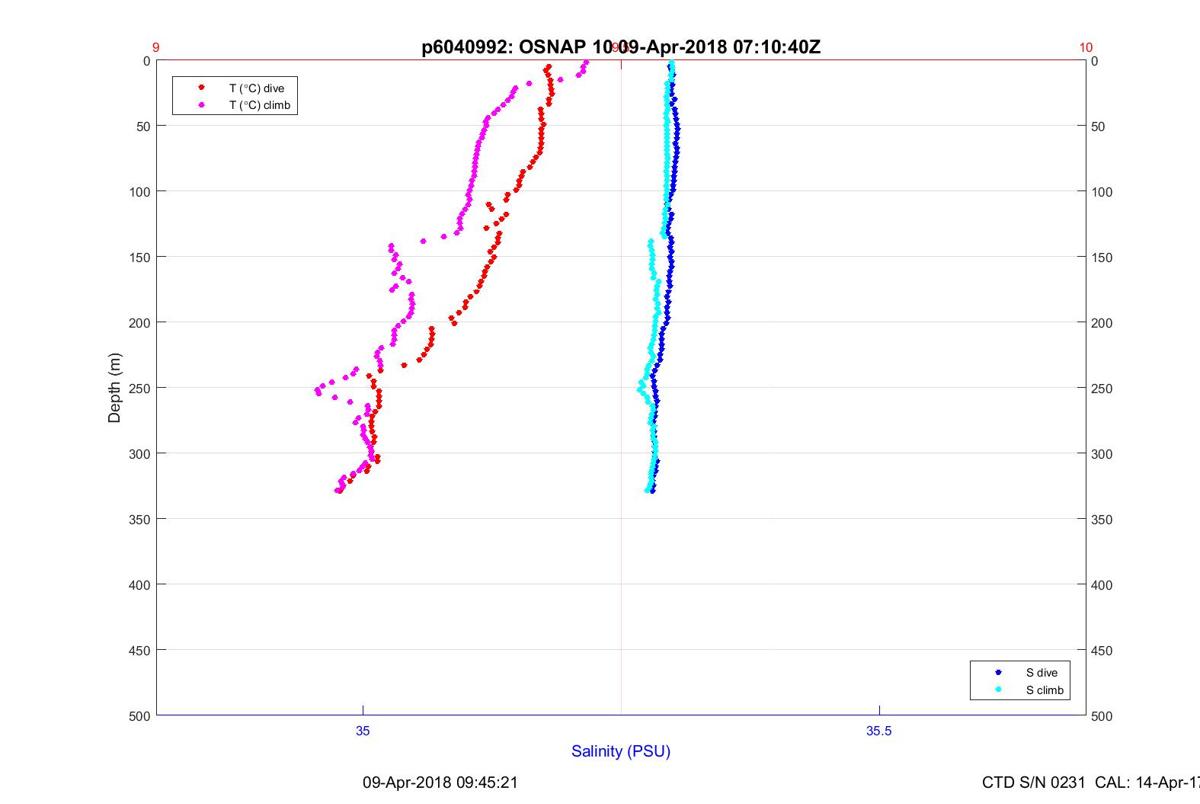Click the '35' salinity tick label

363,732
